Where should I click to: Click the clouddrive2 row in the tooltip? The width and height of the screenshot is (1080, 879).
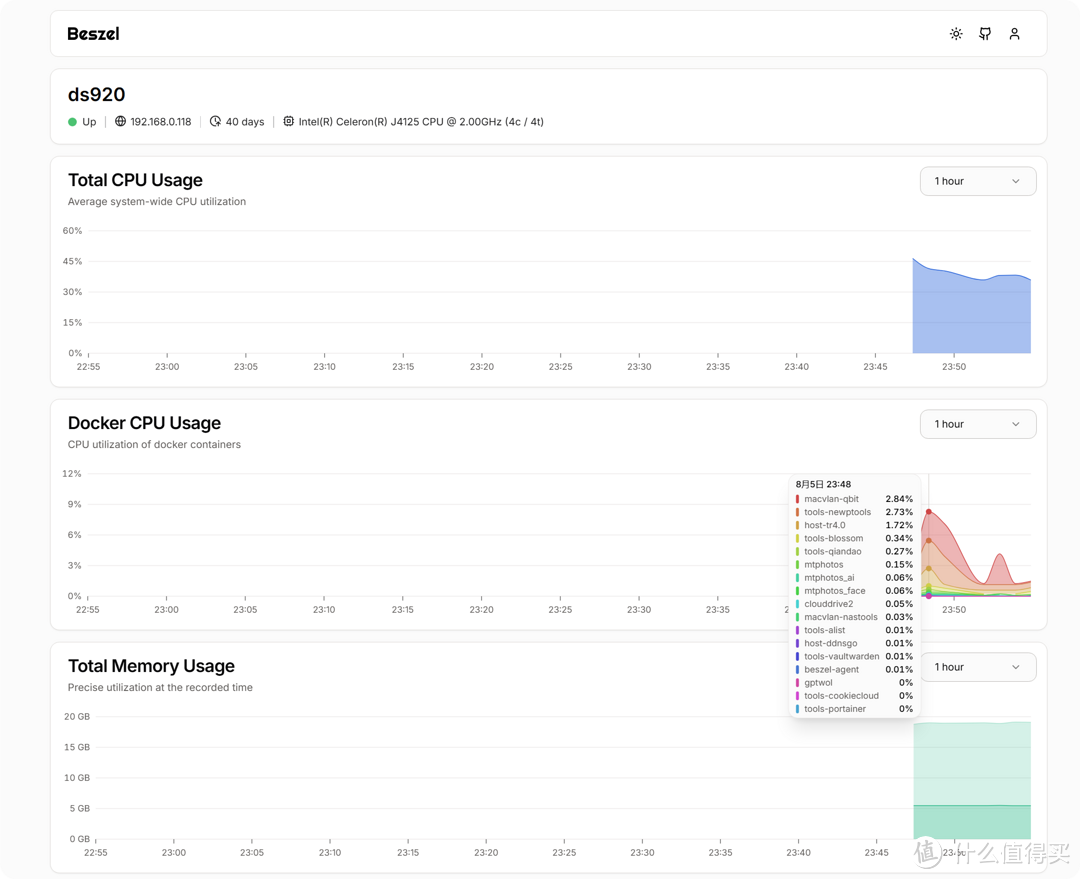click(828, 603)
